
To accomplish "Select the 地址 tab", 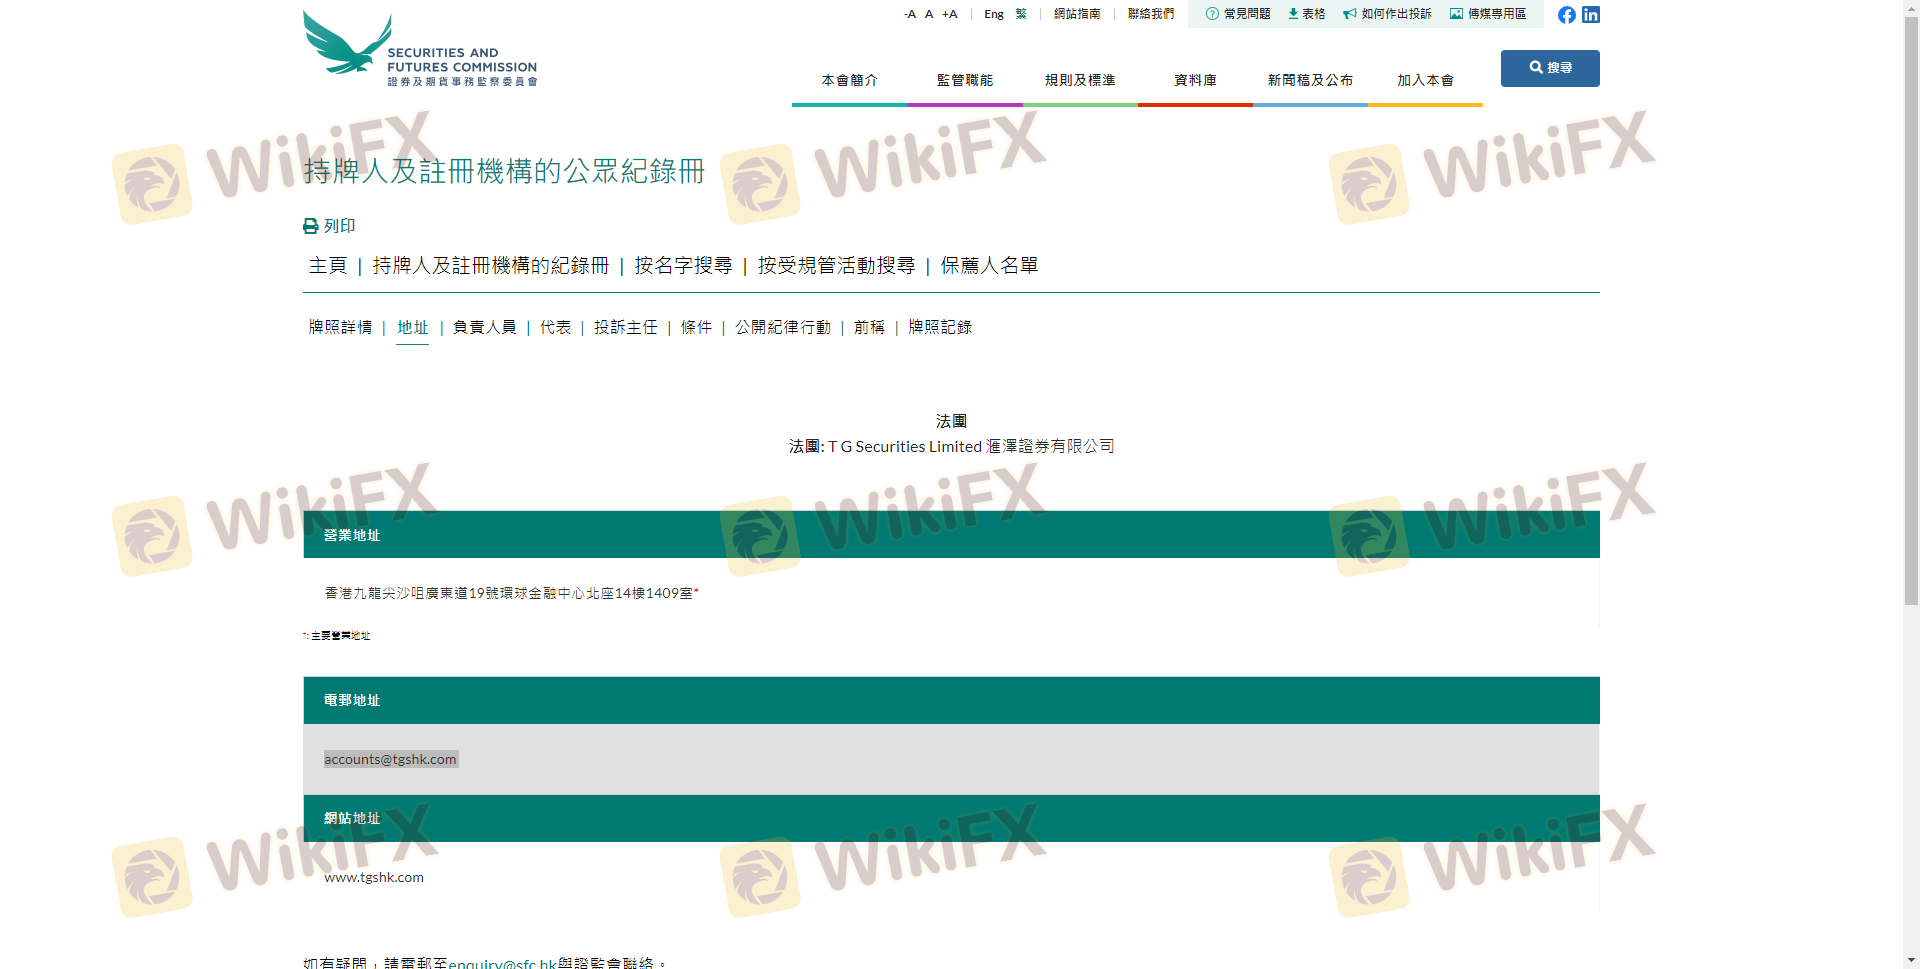I will point(412,327).
